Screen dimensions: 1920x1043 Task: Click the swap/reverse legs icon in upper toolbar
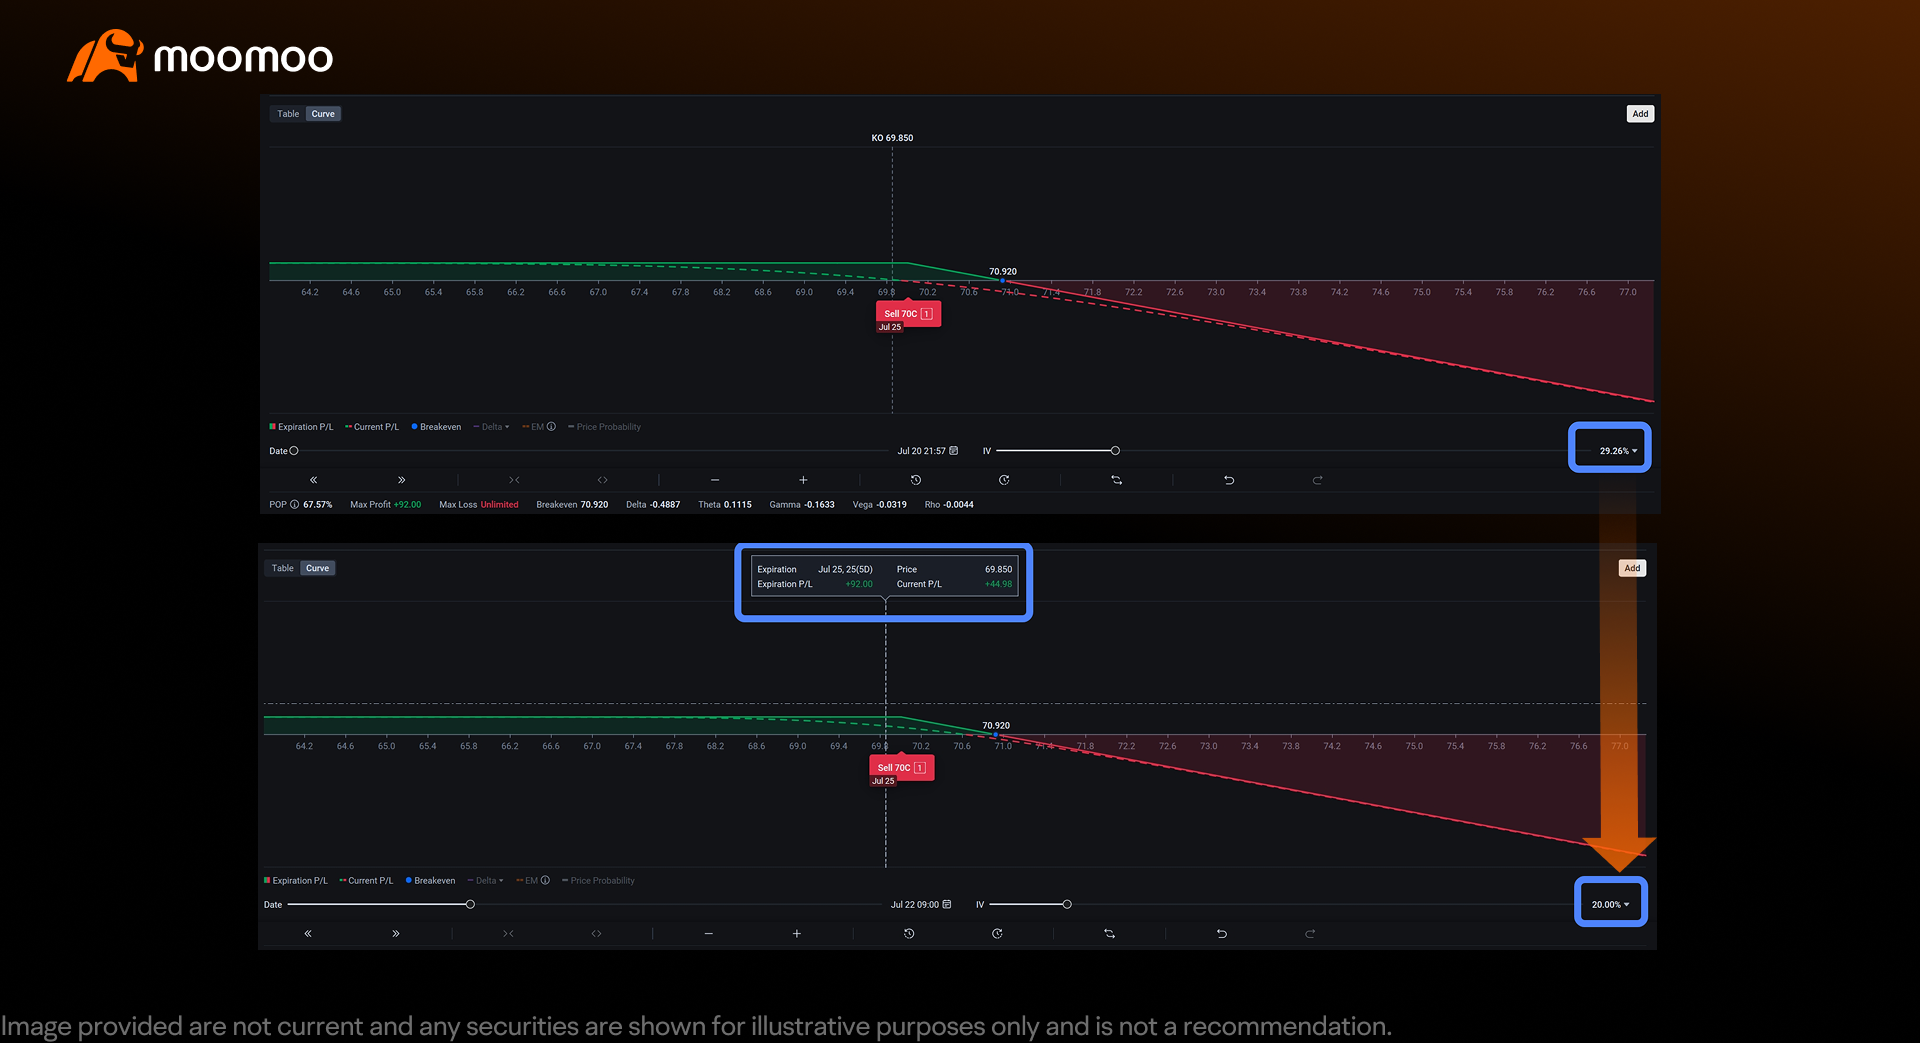(1117, 480)
